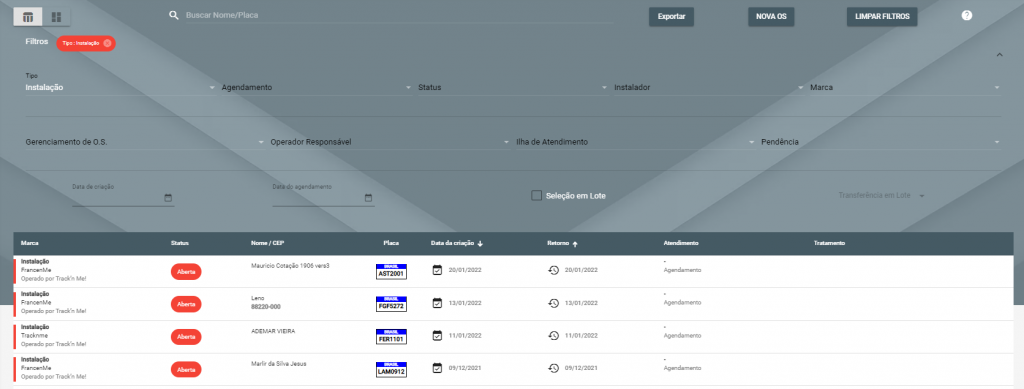This screenshot has height=389, width=1024.
Task: Click Aberta status badge for Marlir da Silva
Action: (x=186, y=369)
